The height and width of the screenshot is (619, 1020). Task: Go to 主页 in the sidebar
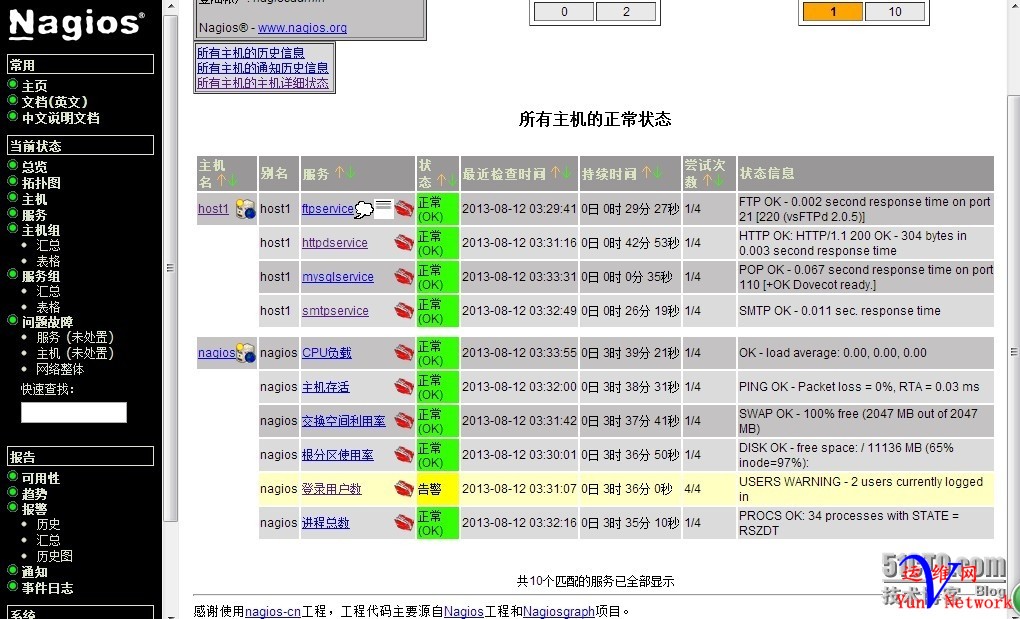pos(34,86)
